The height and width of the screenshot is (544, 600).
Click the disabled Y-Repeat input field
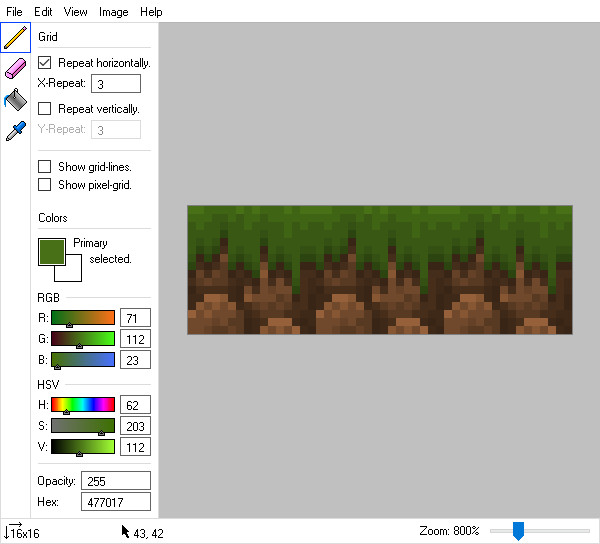coord(116,130)
